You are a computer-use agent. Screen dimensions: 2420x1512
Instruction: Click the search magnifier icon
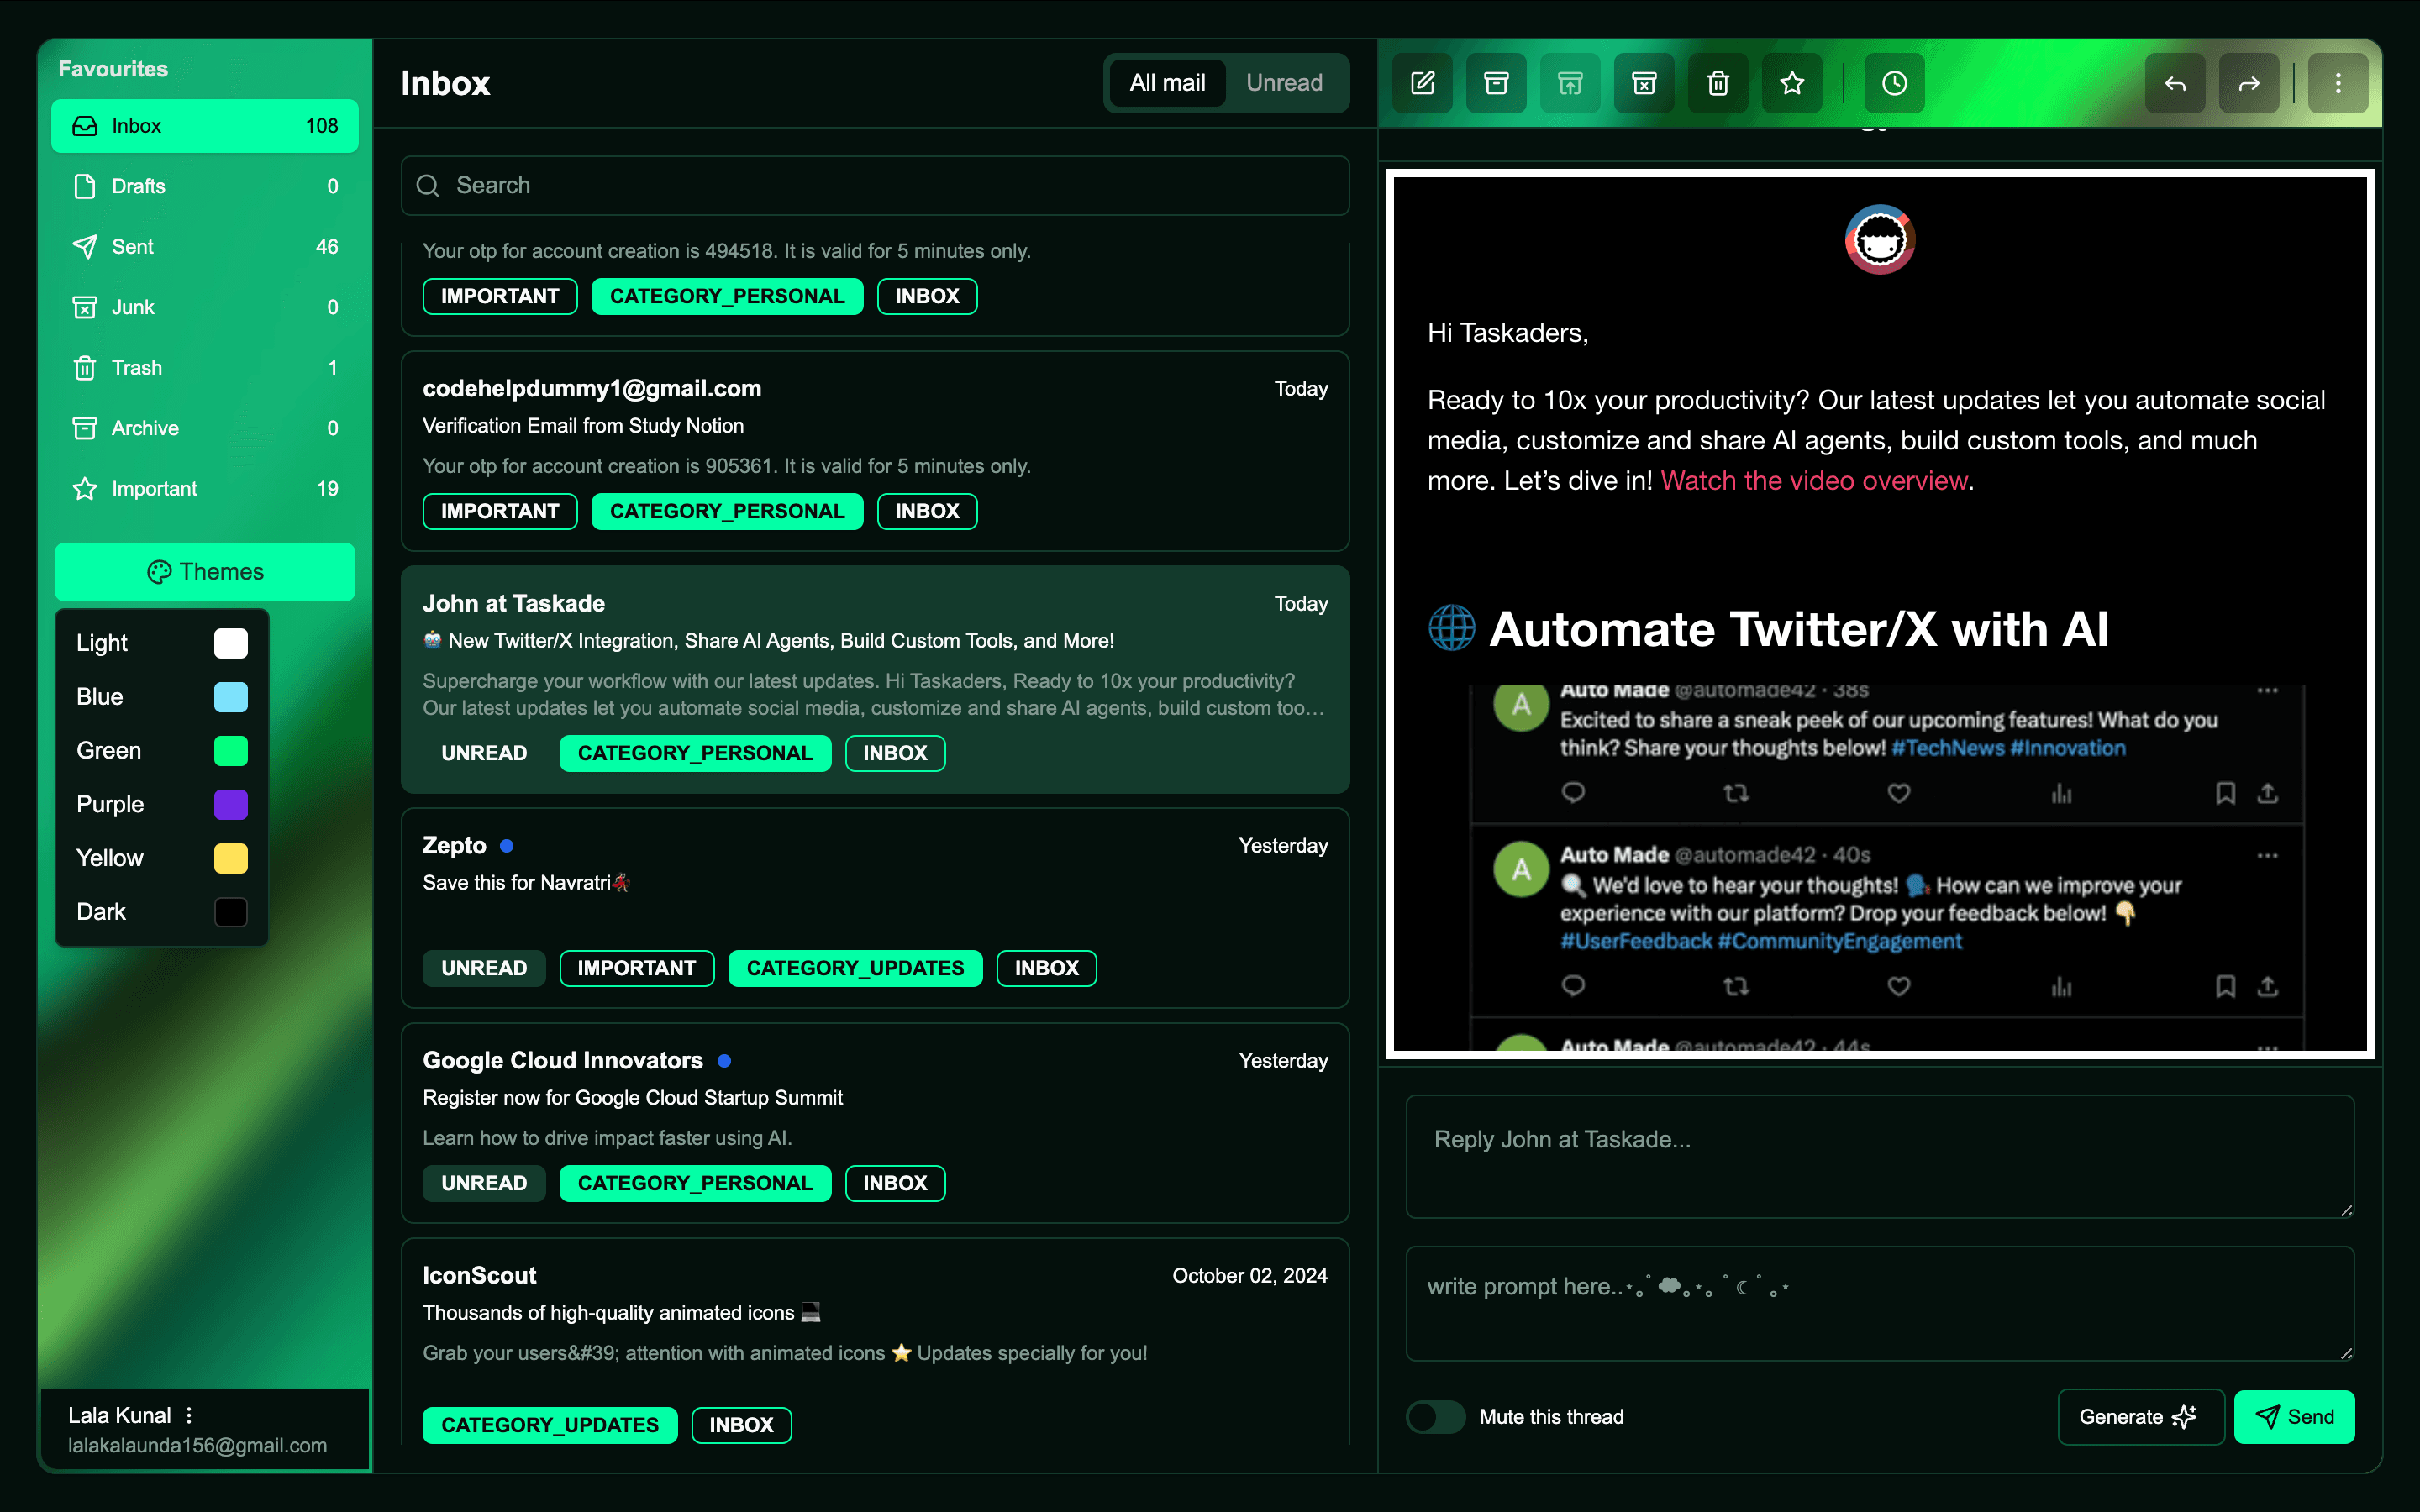tap(428, 186)
